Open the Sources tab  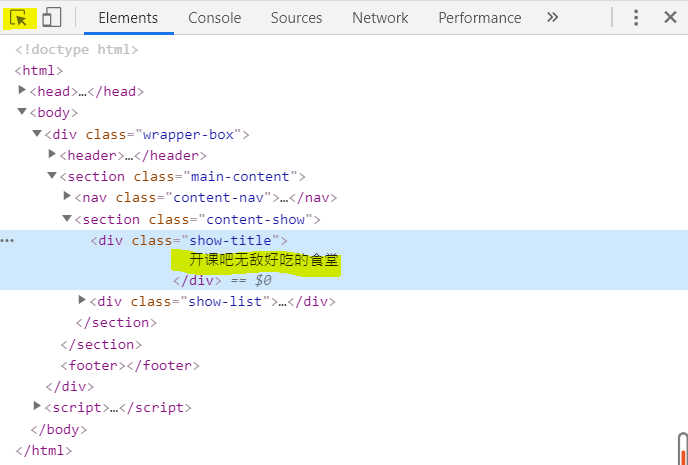coord(296,18)
